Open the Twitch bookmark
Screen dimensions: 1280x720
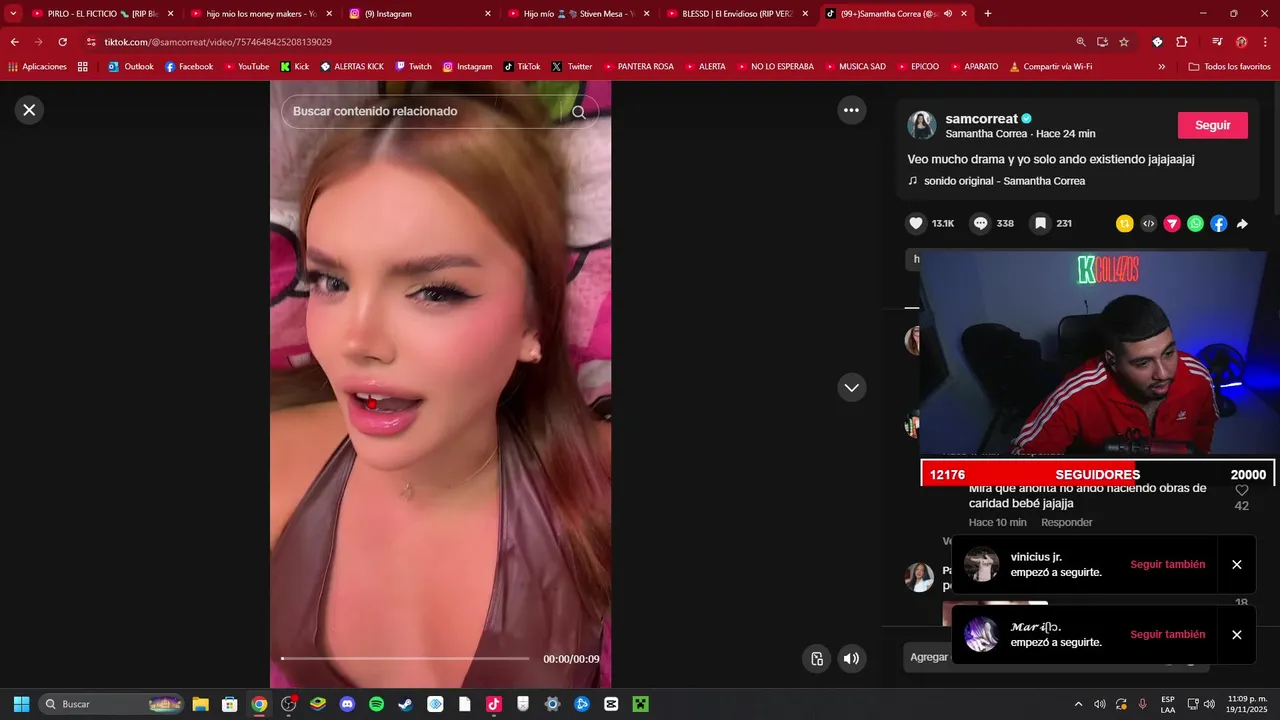click(413, 67)
